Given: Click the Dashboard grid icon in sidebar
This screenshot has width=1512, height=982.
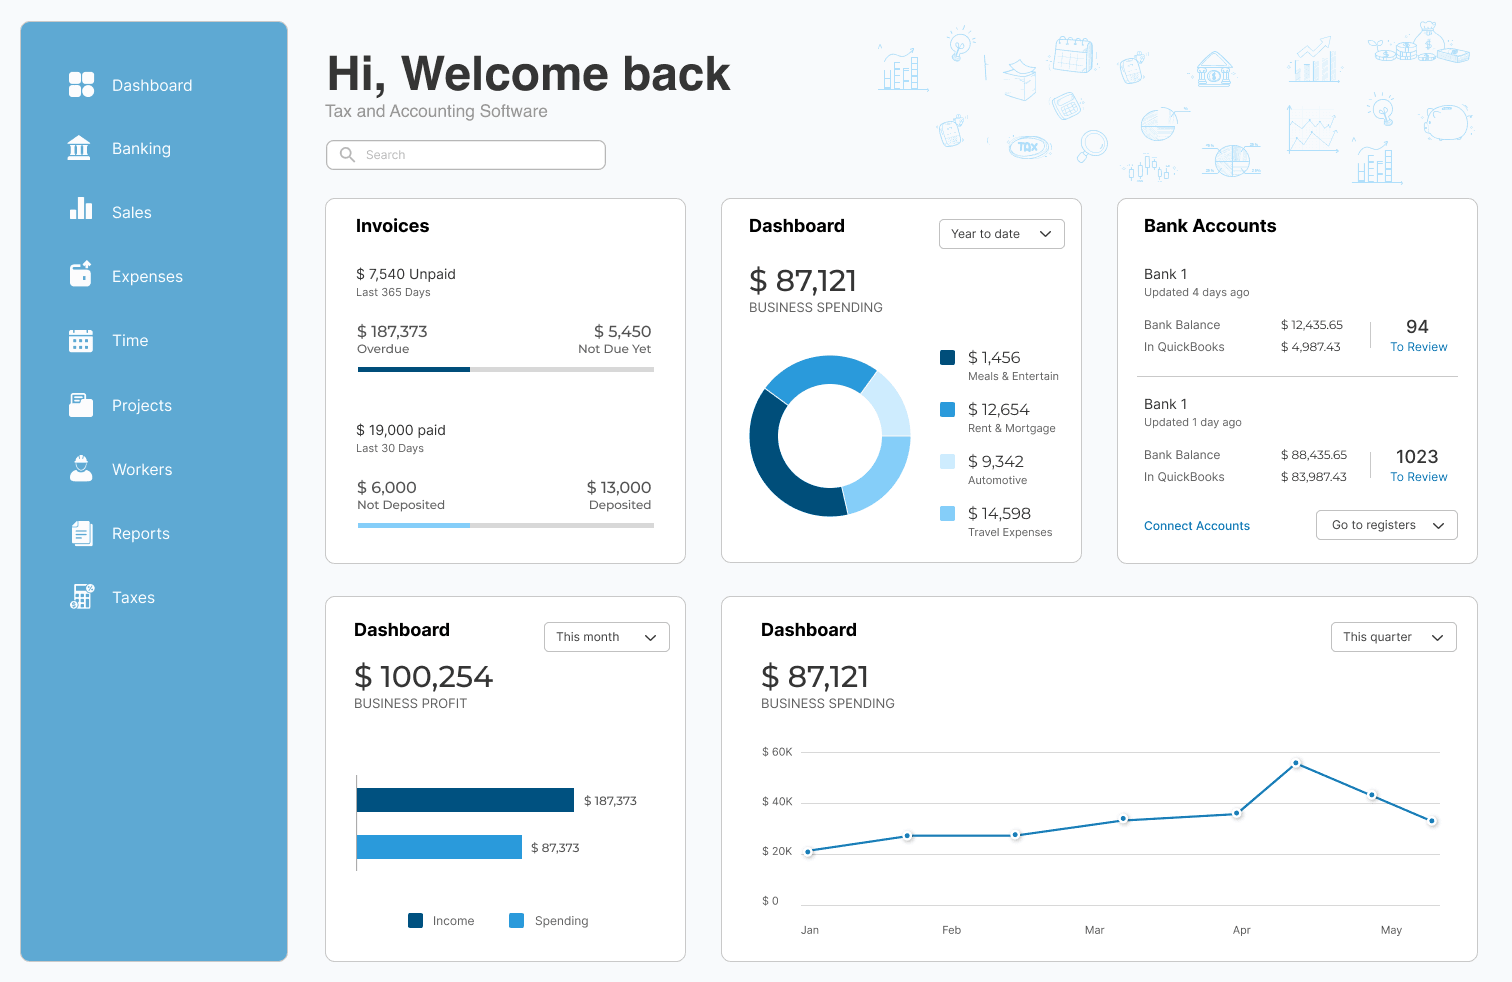Looking at the screenshot, I should click(81, 85).
